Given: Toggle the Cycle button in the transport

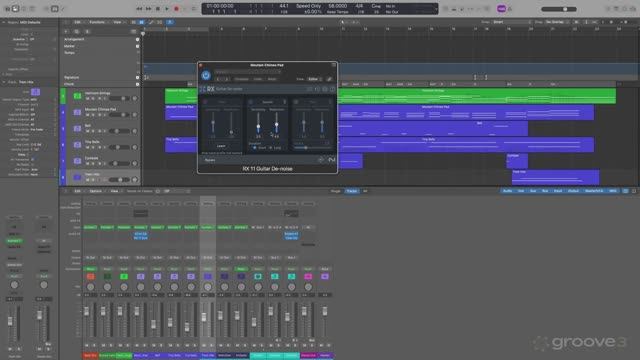Looking at the screenshot, I should coord(194,9).
